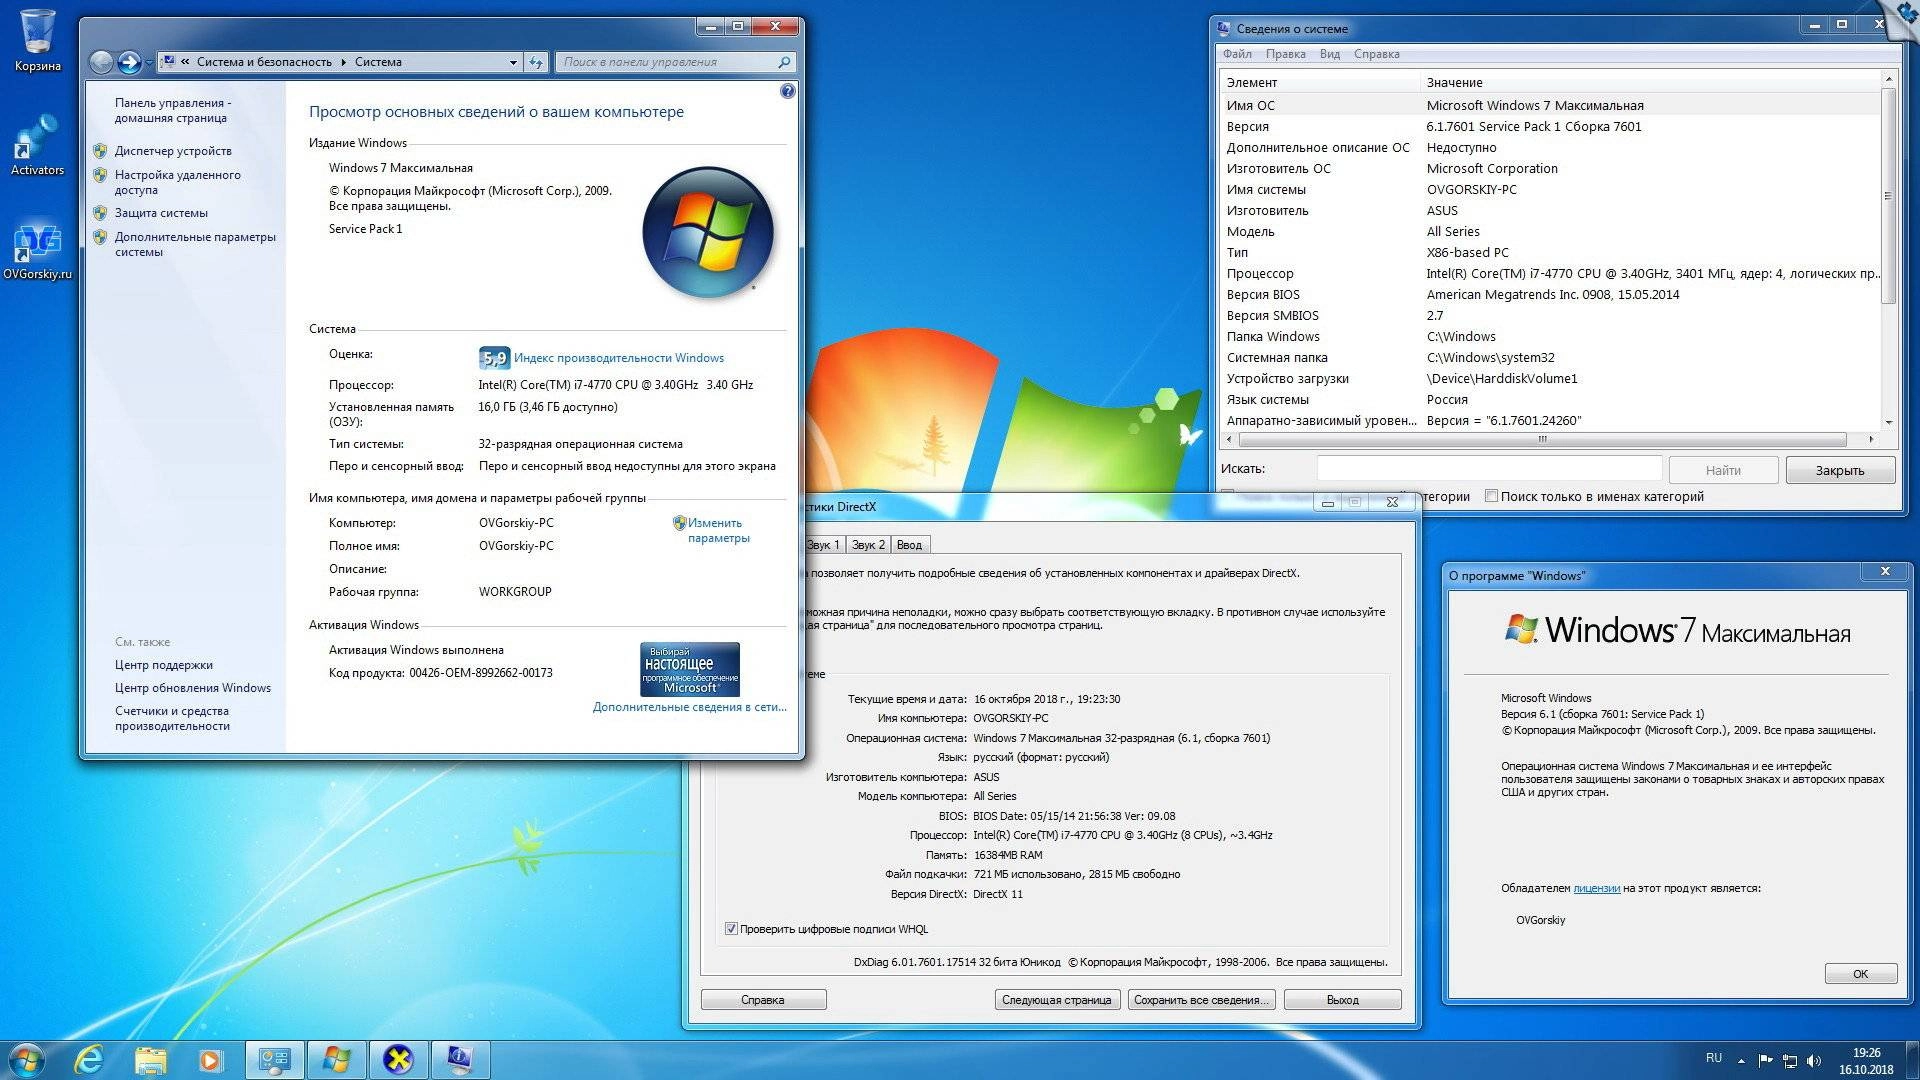The height and width of the screenshot is (1080, 1920).
Task: Click the vertical scrollbar in System Information list
Action: (x=1888, y=195)
